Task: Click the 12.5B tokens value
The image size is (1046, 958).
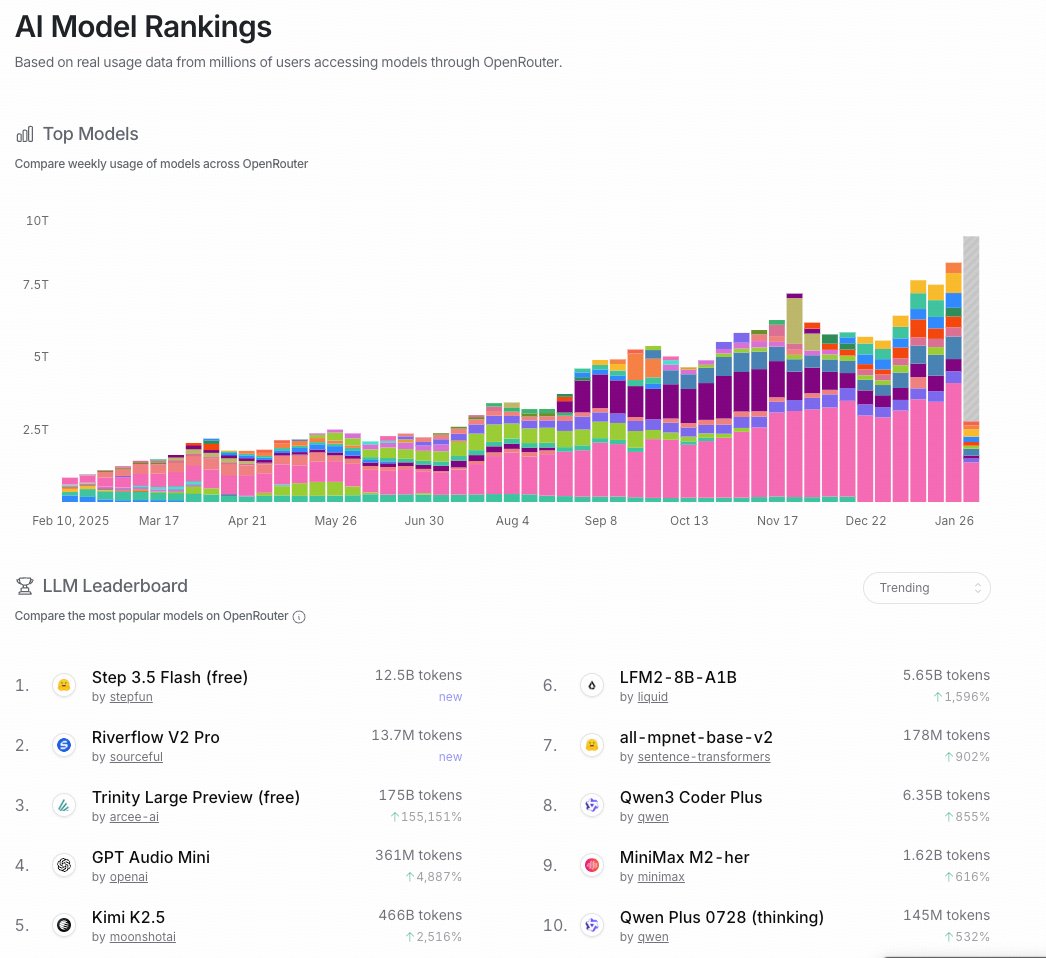Action: [418, 675]
